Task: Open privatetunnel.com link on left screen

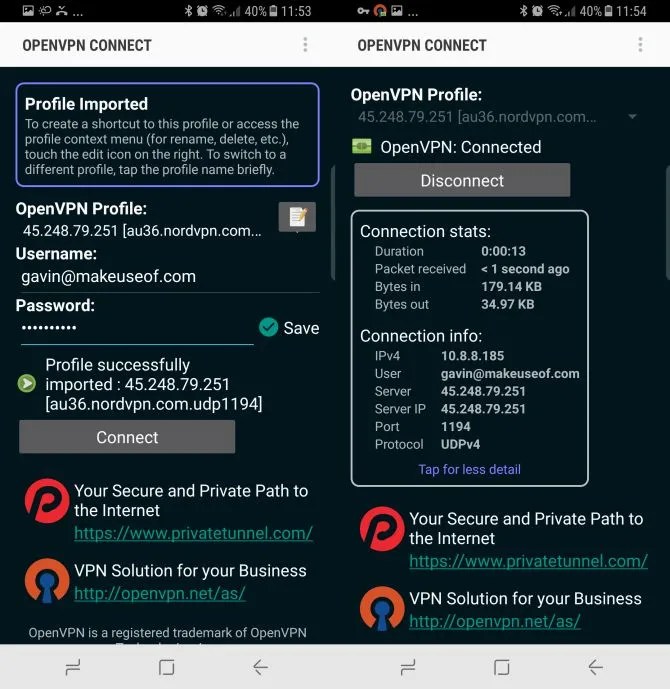Action: coord(193,533)
